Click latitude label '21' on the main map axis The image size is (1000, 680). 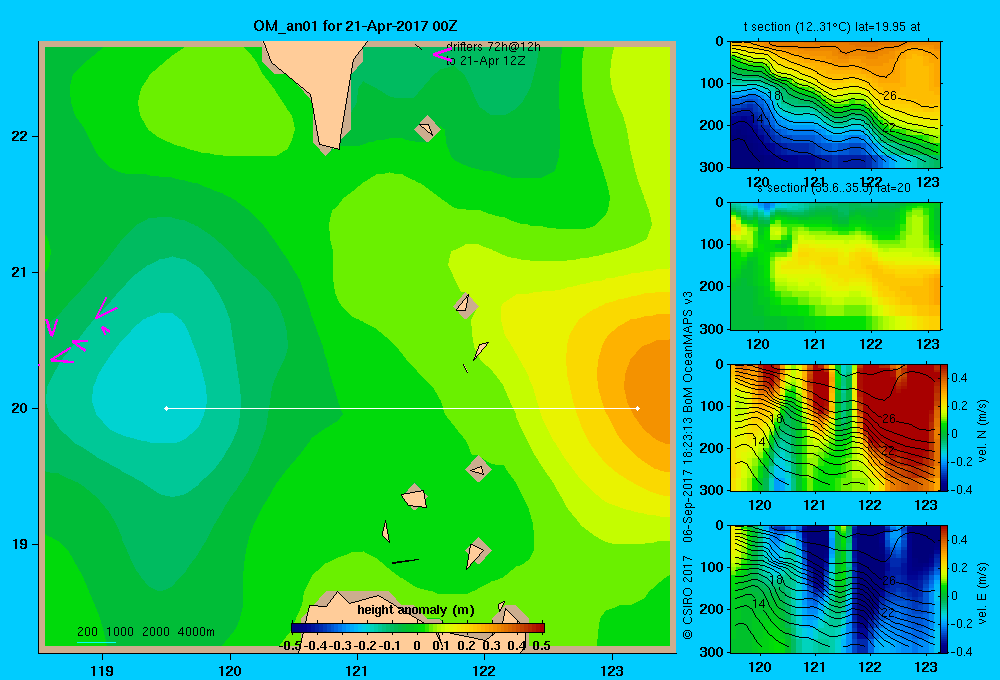click(19, 272)
